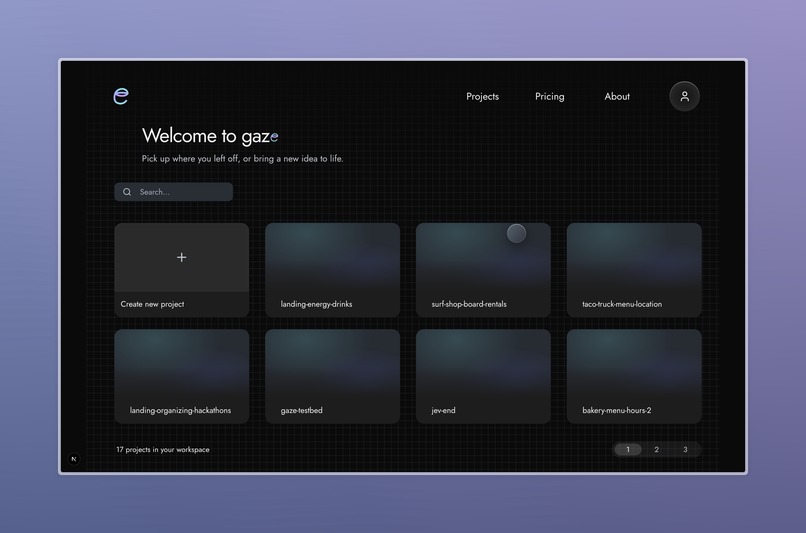806x533 pixels.
Task: Go to pagination page 2
Action: click(x=656, y=449)
